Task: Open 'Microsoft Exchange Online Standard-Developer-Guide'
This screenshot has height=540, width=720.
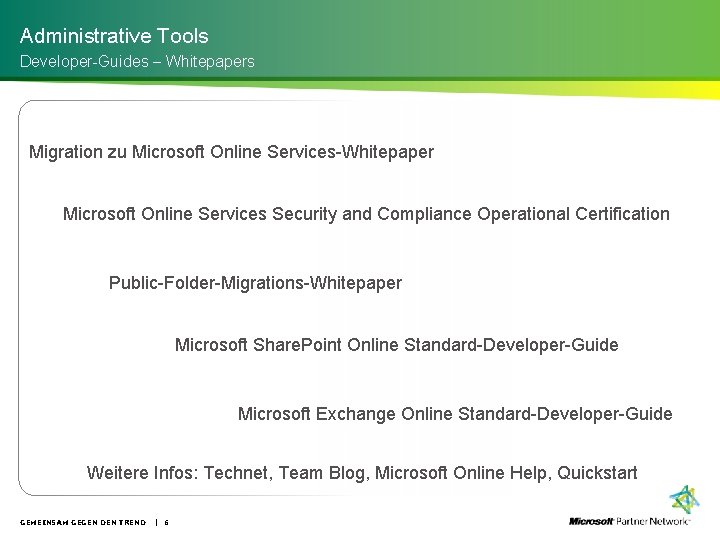Action: pyautogui.click(x=455, y=414)
